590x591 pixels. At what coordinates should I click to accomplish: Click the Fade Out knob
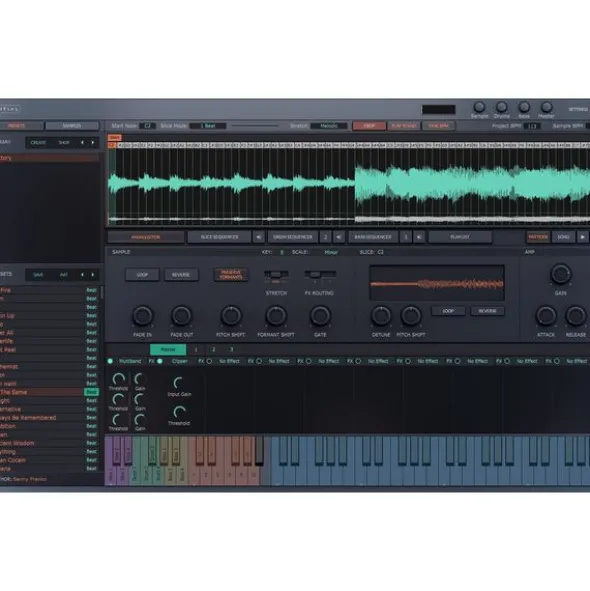[x=181, y=316]
